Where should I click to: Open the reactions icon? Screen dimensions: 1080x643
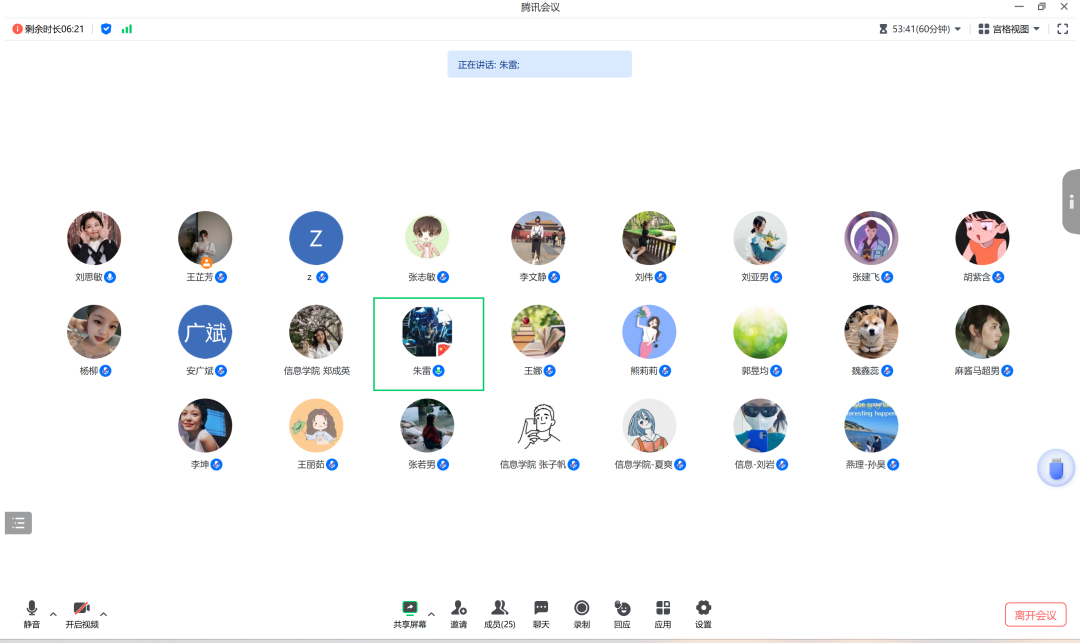click(x=622, y=608)
